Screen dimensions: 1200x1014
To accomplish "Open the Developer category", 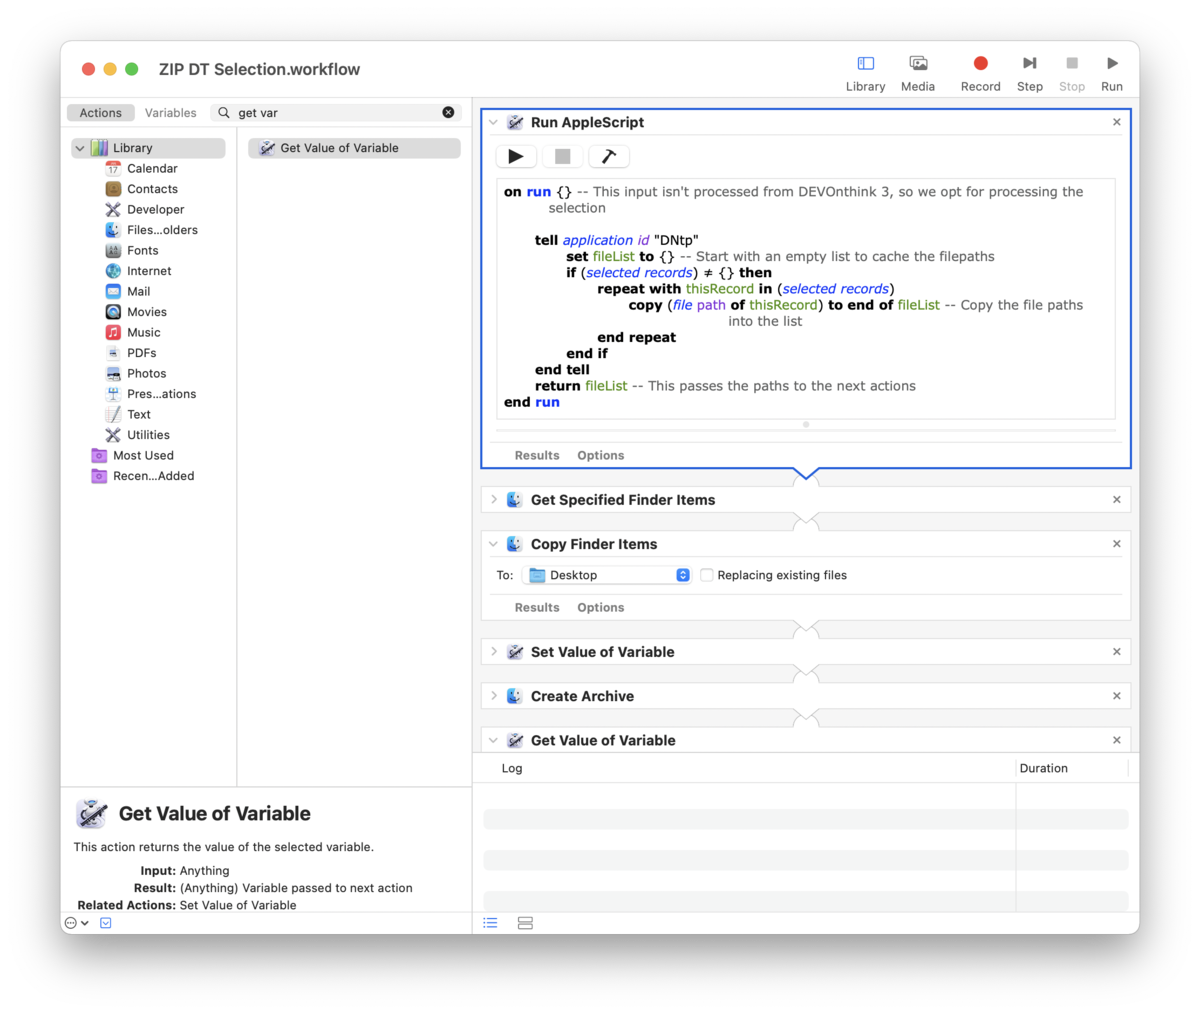I will tap(155, 210).
